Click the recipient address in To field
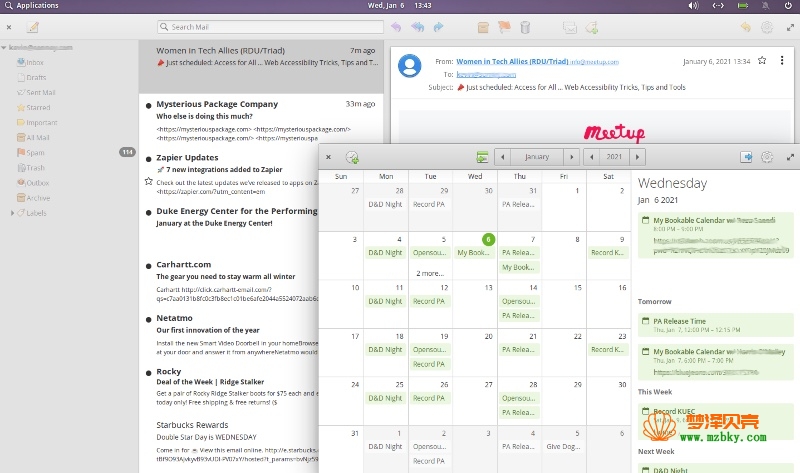This screenshot has height=473, width=800. (x=486, y=74)
